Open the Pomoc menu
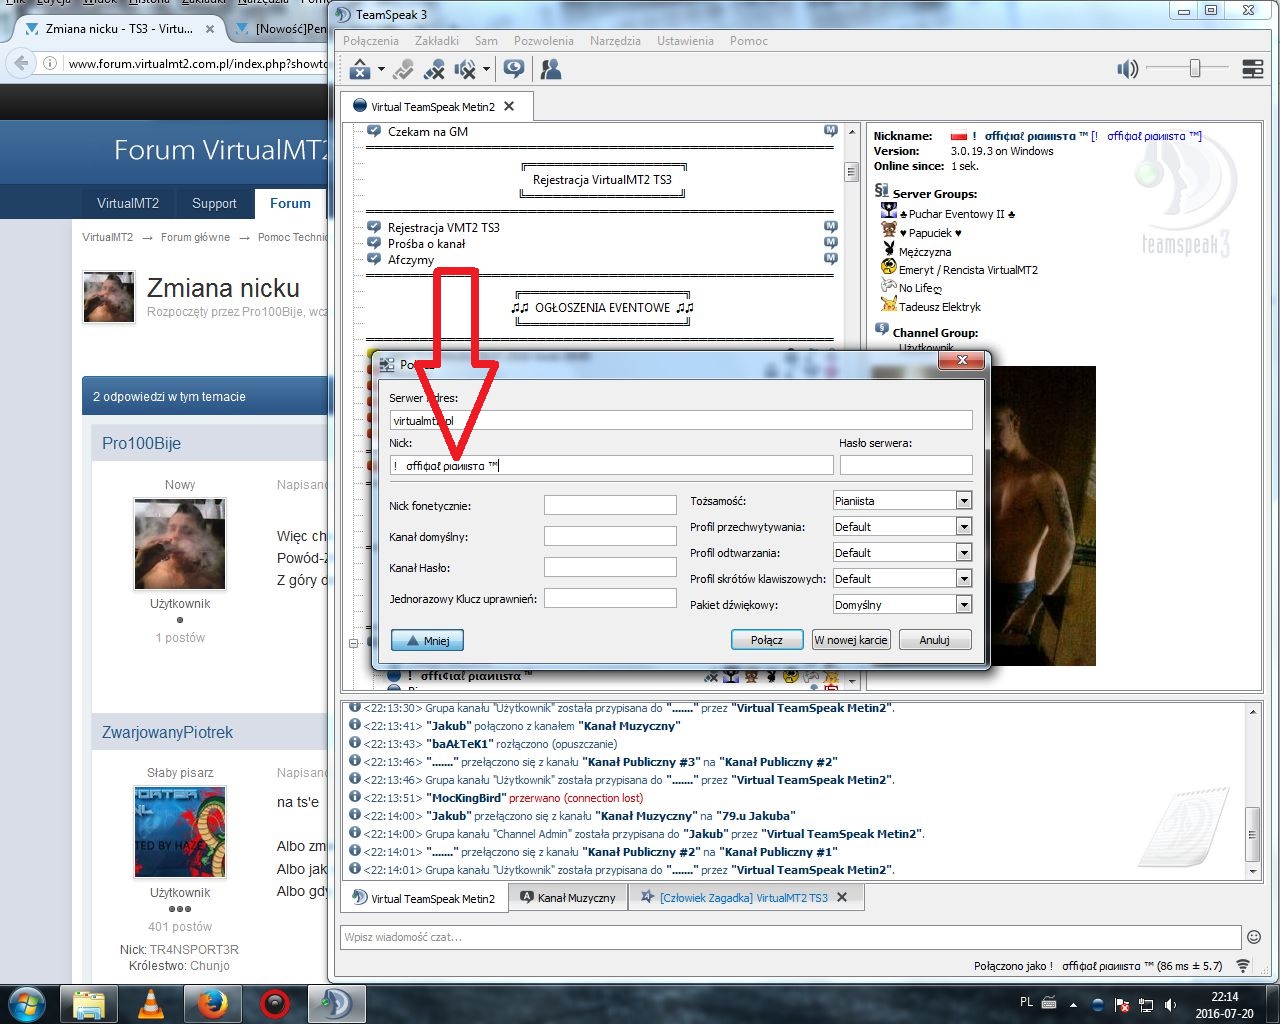Image resolution: width=1280 pixels, height=1024 pixels. pyautogui.click(x=748, y=41)
